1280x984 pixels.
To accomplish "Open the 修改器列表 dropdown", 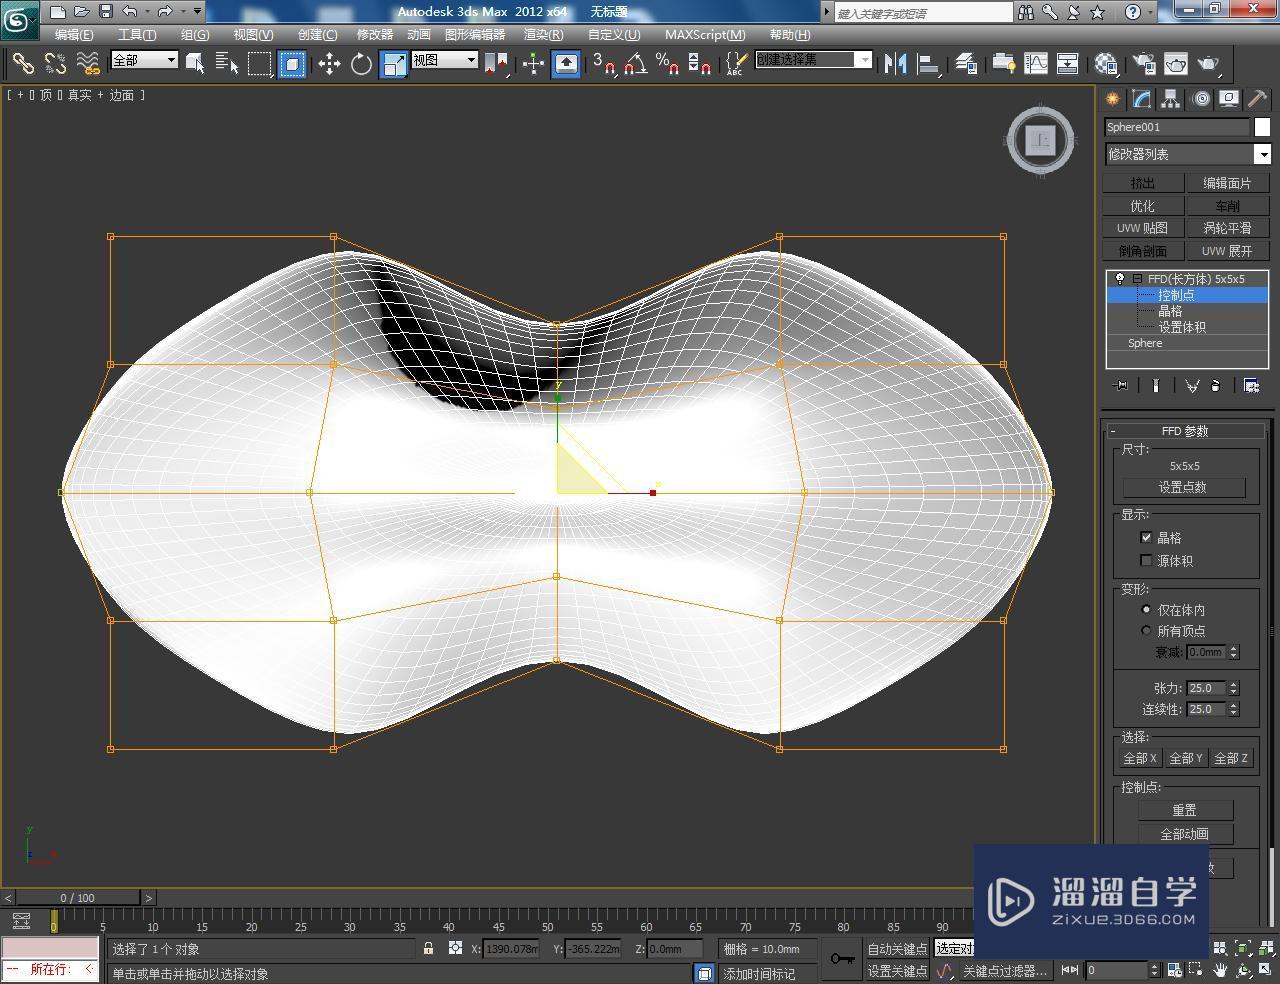I will point(1263,154).
